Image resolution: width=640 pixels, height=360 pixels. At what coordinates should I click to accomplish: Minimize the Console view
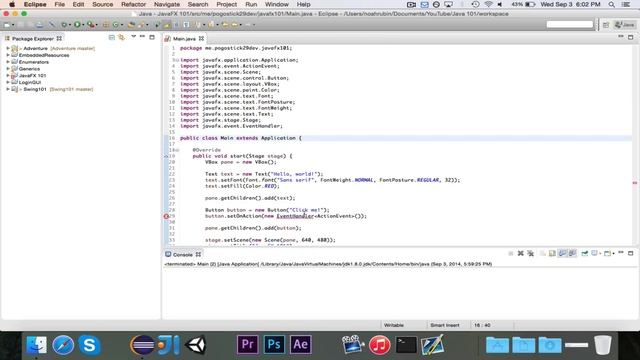click(x=621, y=253)
